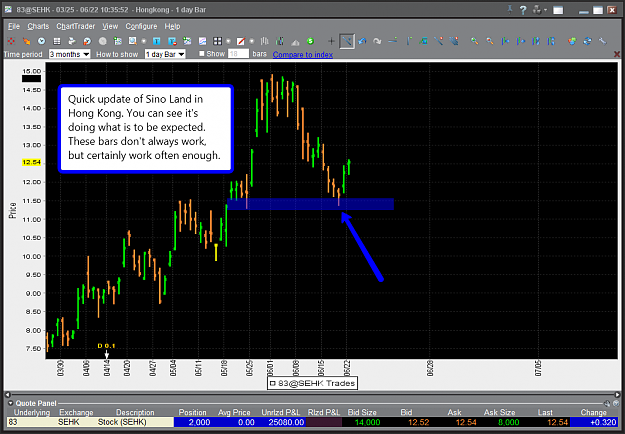This screenshot has width=625, height=434.
Task: Open chart settings wrench icon
Action: coord(602,41)
